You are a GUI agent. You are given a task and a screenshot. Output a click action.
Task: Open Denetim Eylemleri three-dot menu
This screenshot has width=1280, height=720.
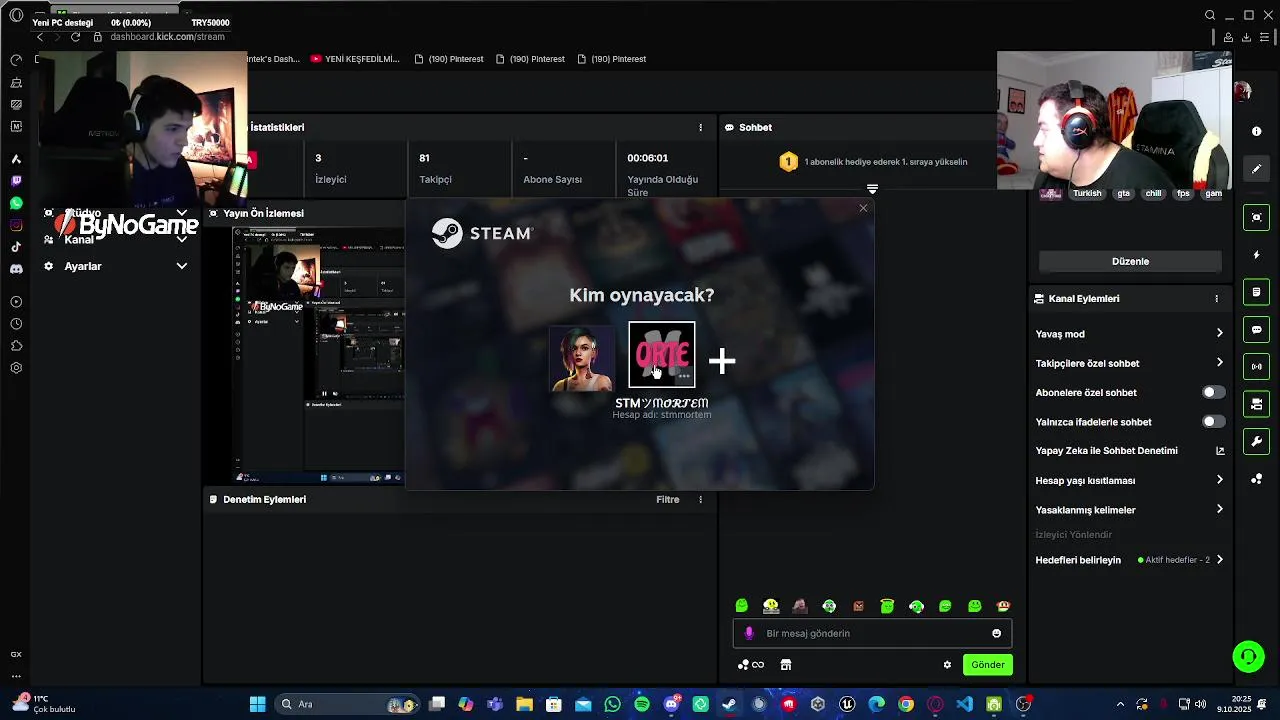pos(700,500)
